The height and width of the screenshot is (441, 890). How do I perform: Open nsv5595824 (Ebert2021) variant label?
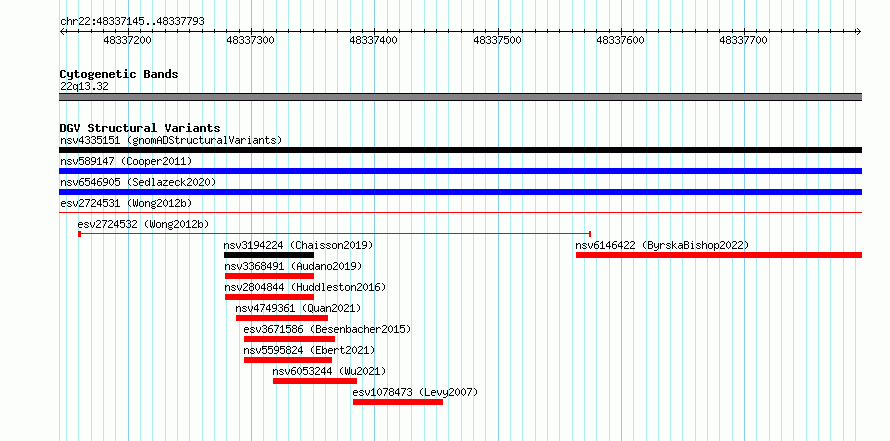click(x=309, y=350)
